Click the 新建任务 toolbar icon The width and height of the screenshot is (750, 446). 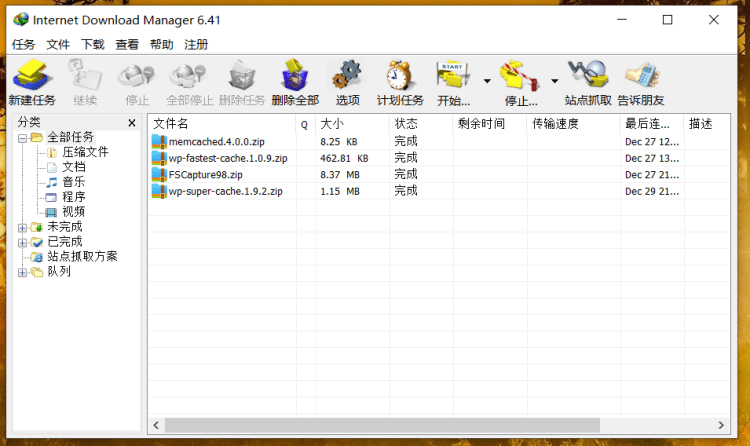pos(32,75)
